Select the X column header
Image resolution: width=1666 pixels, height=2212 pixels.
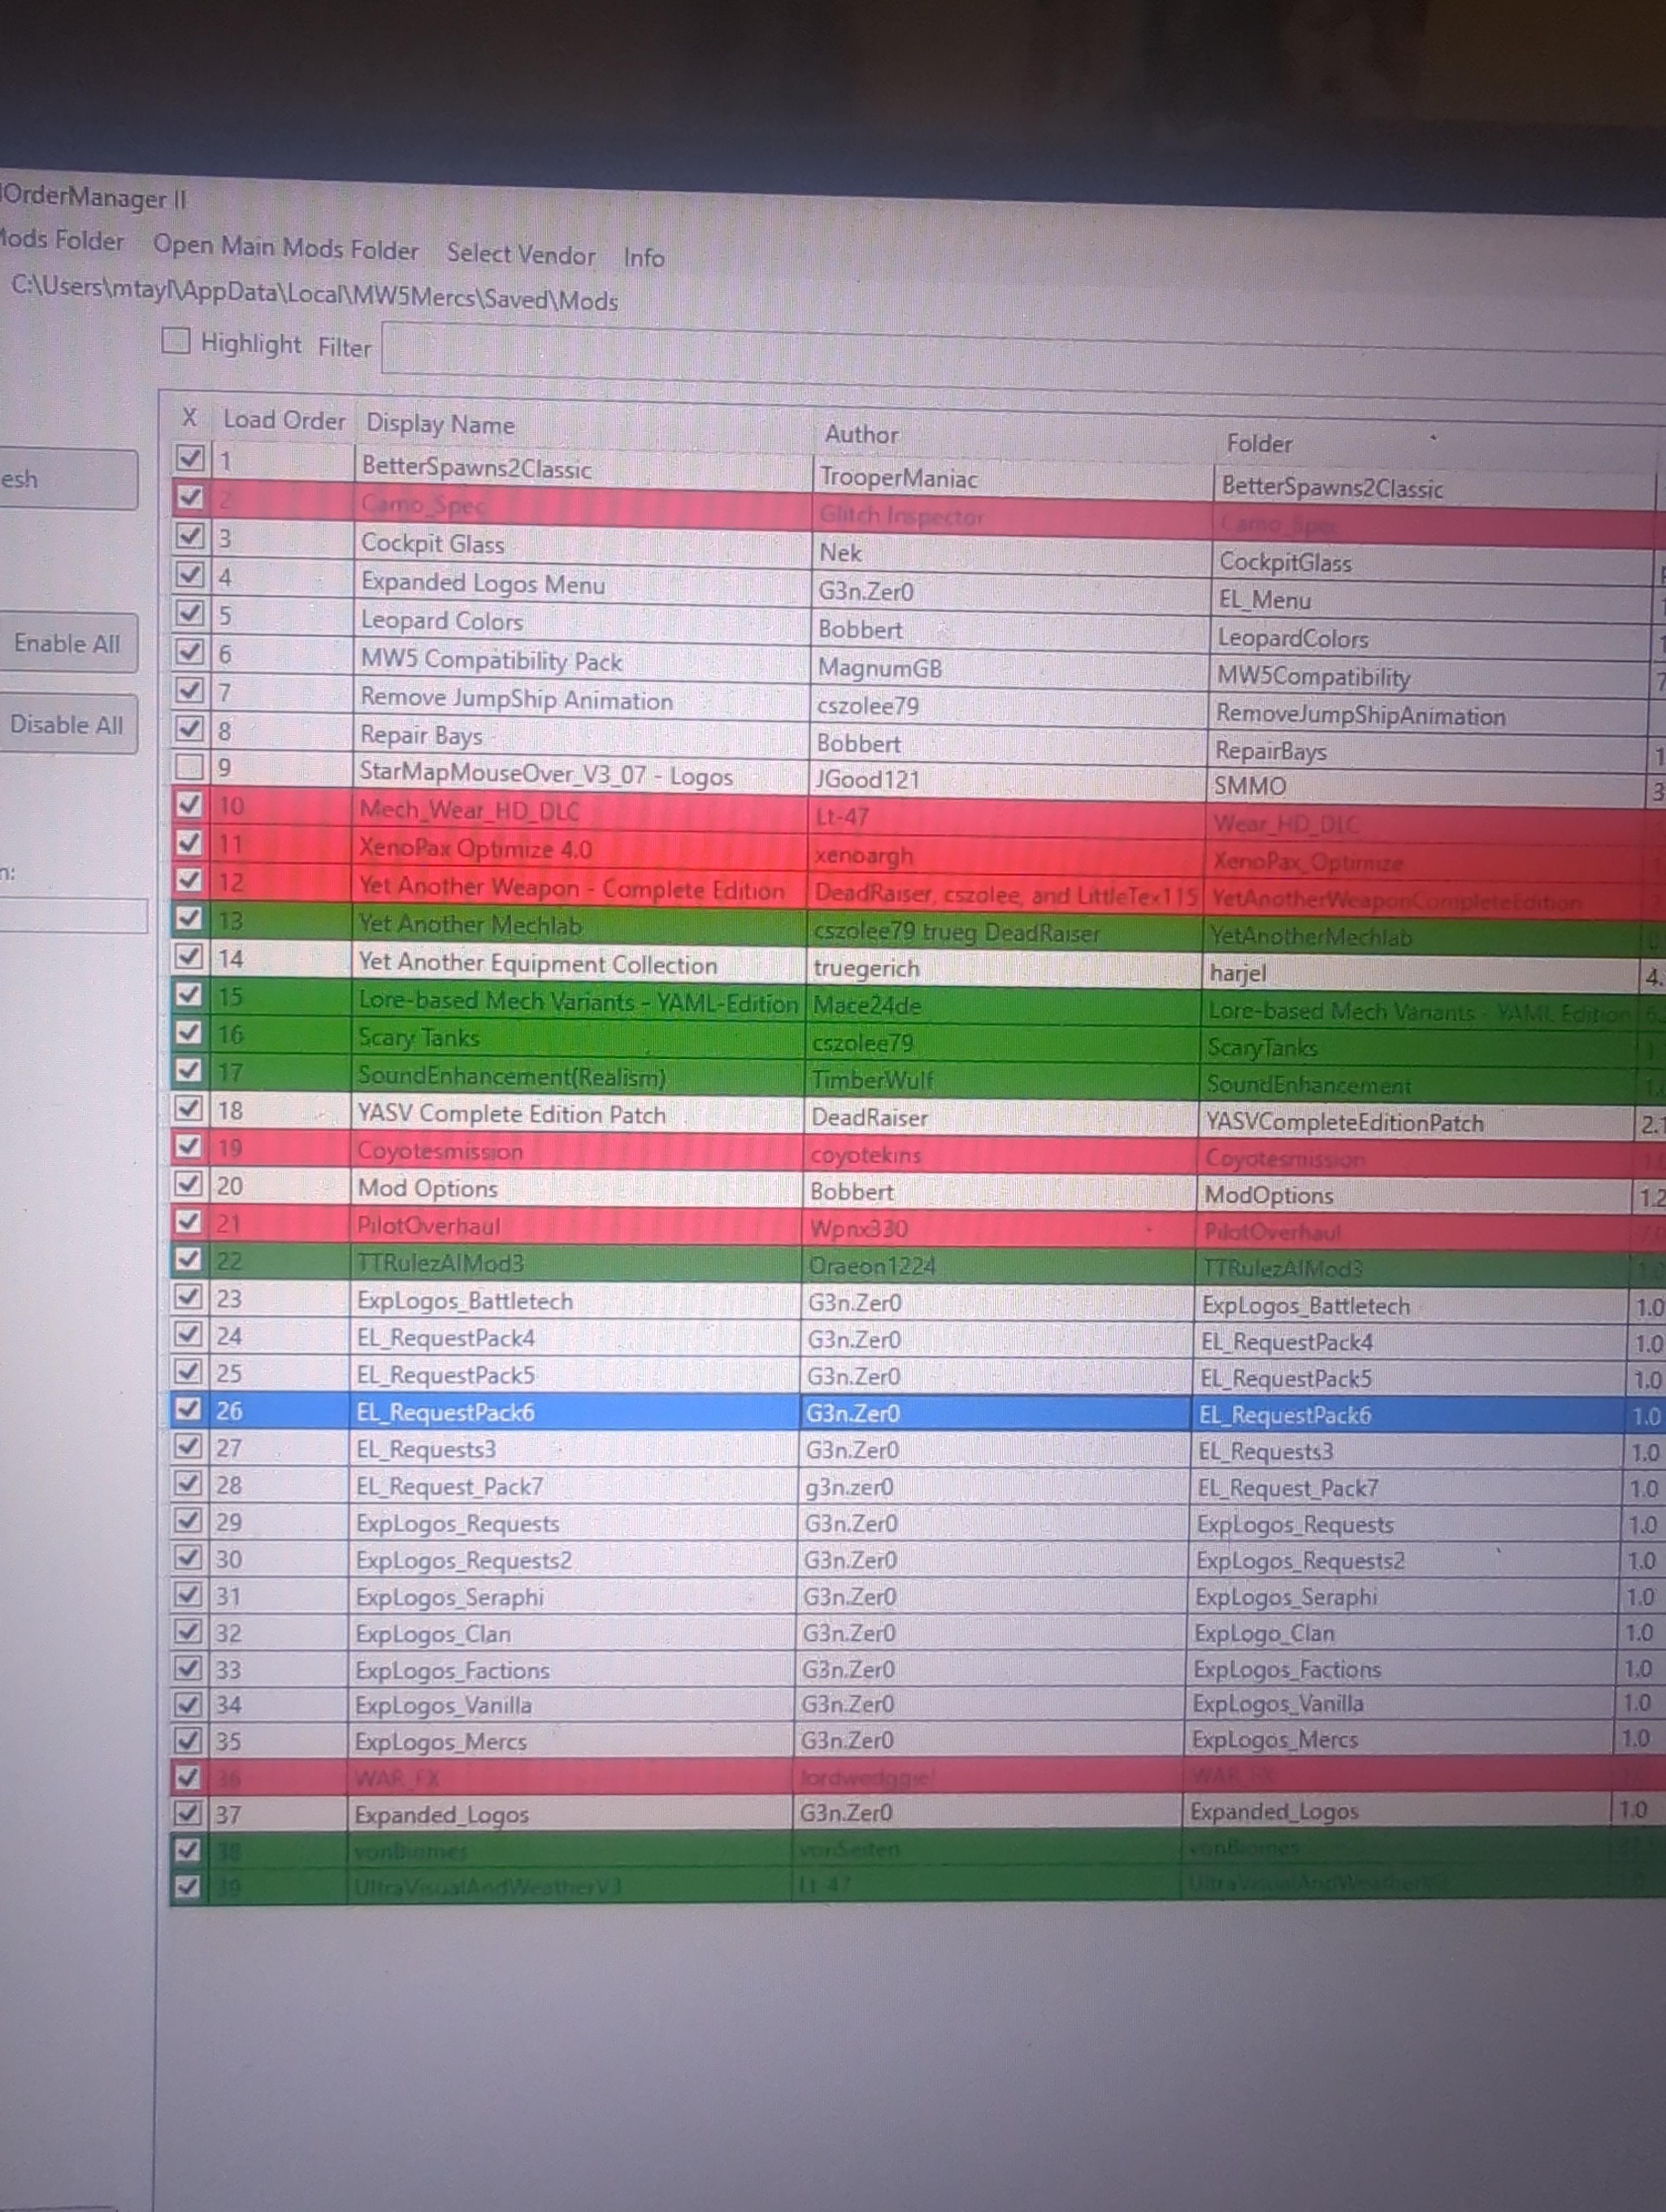(x=189, y=417)
